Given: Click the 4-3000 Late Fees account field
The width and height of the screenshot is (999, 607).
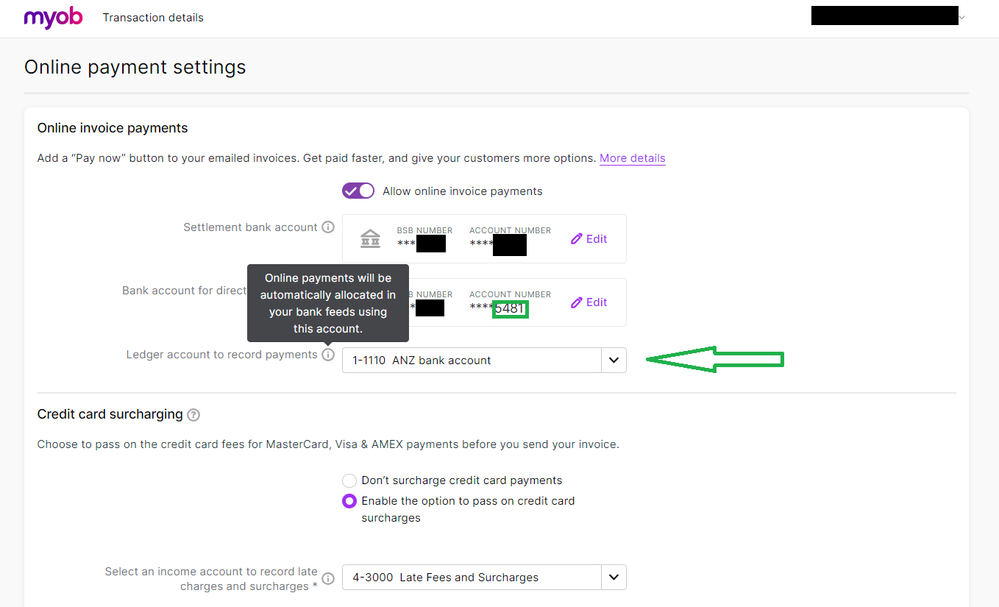Looking at the screenshot, I should (470, 577).
